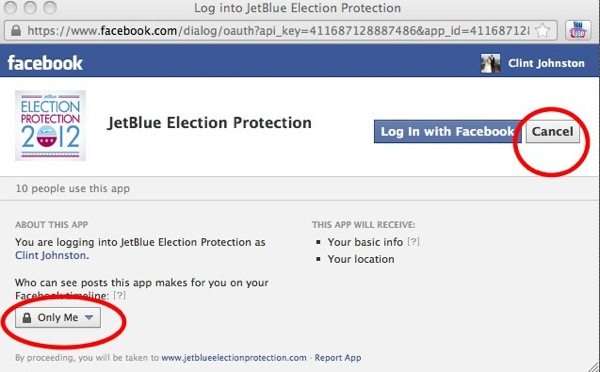This screenshot has height=372, width=600.
Task: Click the window resize grip corner
Action: tap(594, 366)
